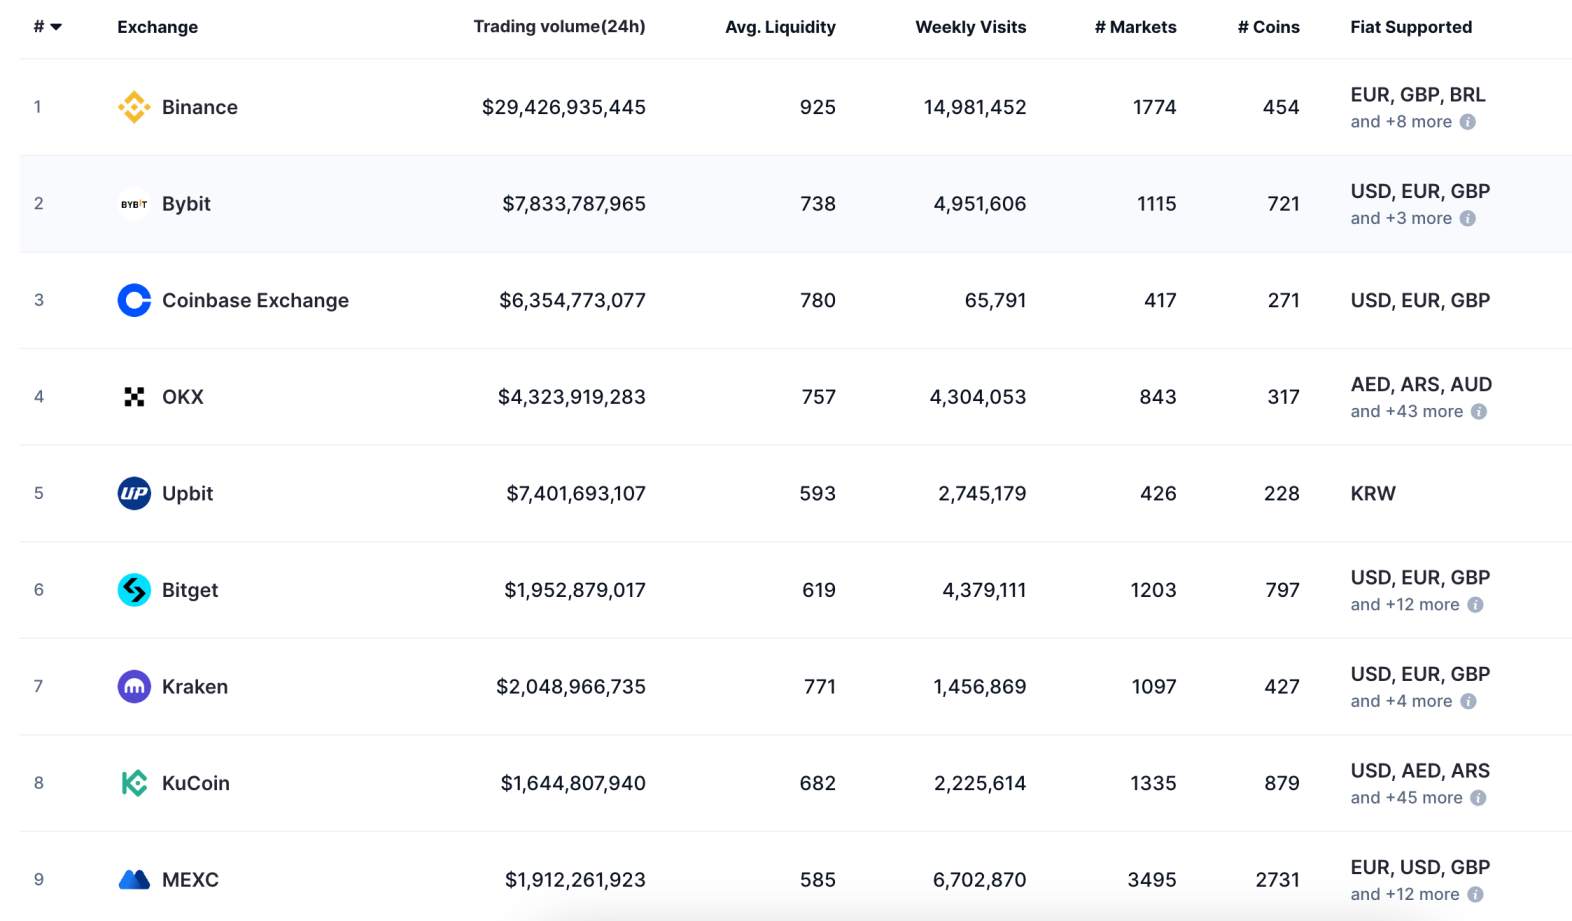The height and width of the screenshot is (921, 1572).
Task: Click the Coinbase Exchange logo icon
Action: point(134,300)
